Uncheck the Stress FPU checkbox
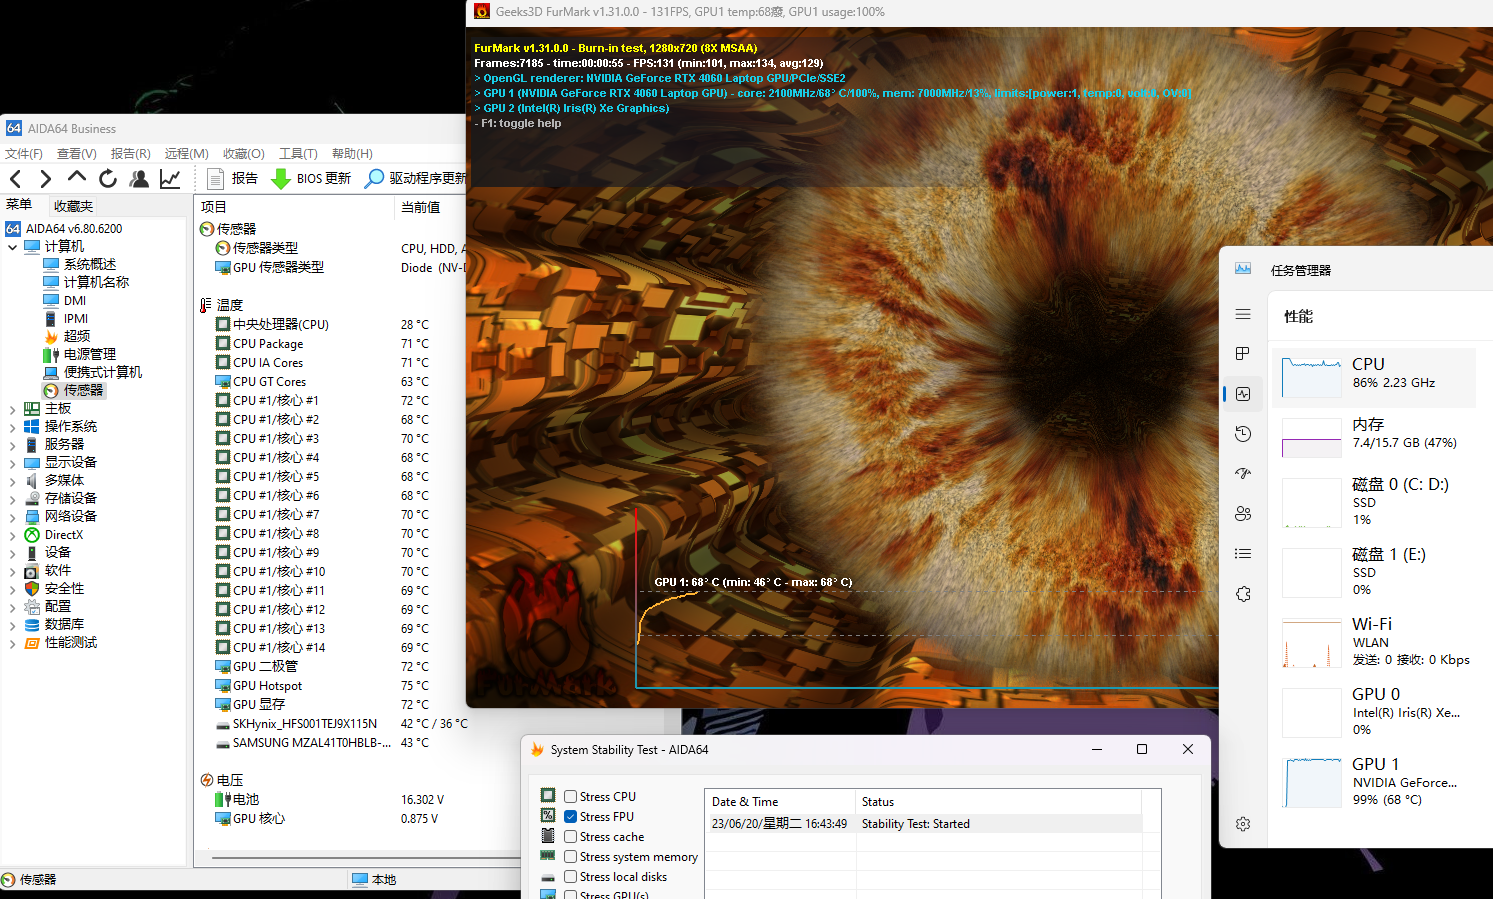1493x899 pixels. (x=570, y=817)
